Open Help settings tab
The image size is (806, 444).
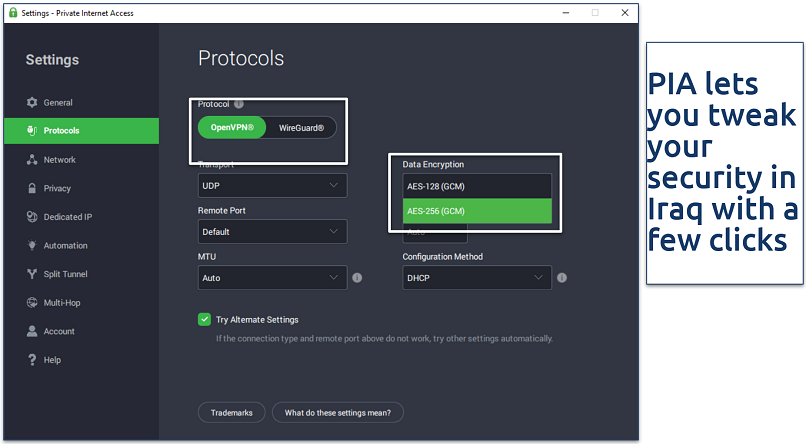click(81, 360)
